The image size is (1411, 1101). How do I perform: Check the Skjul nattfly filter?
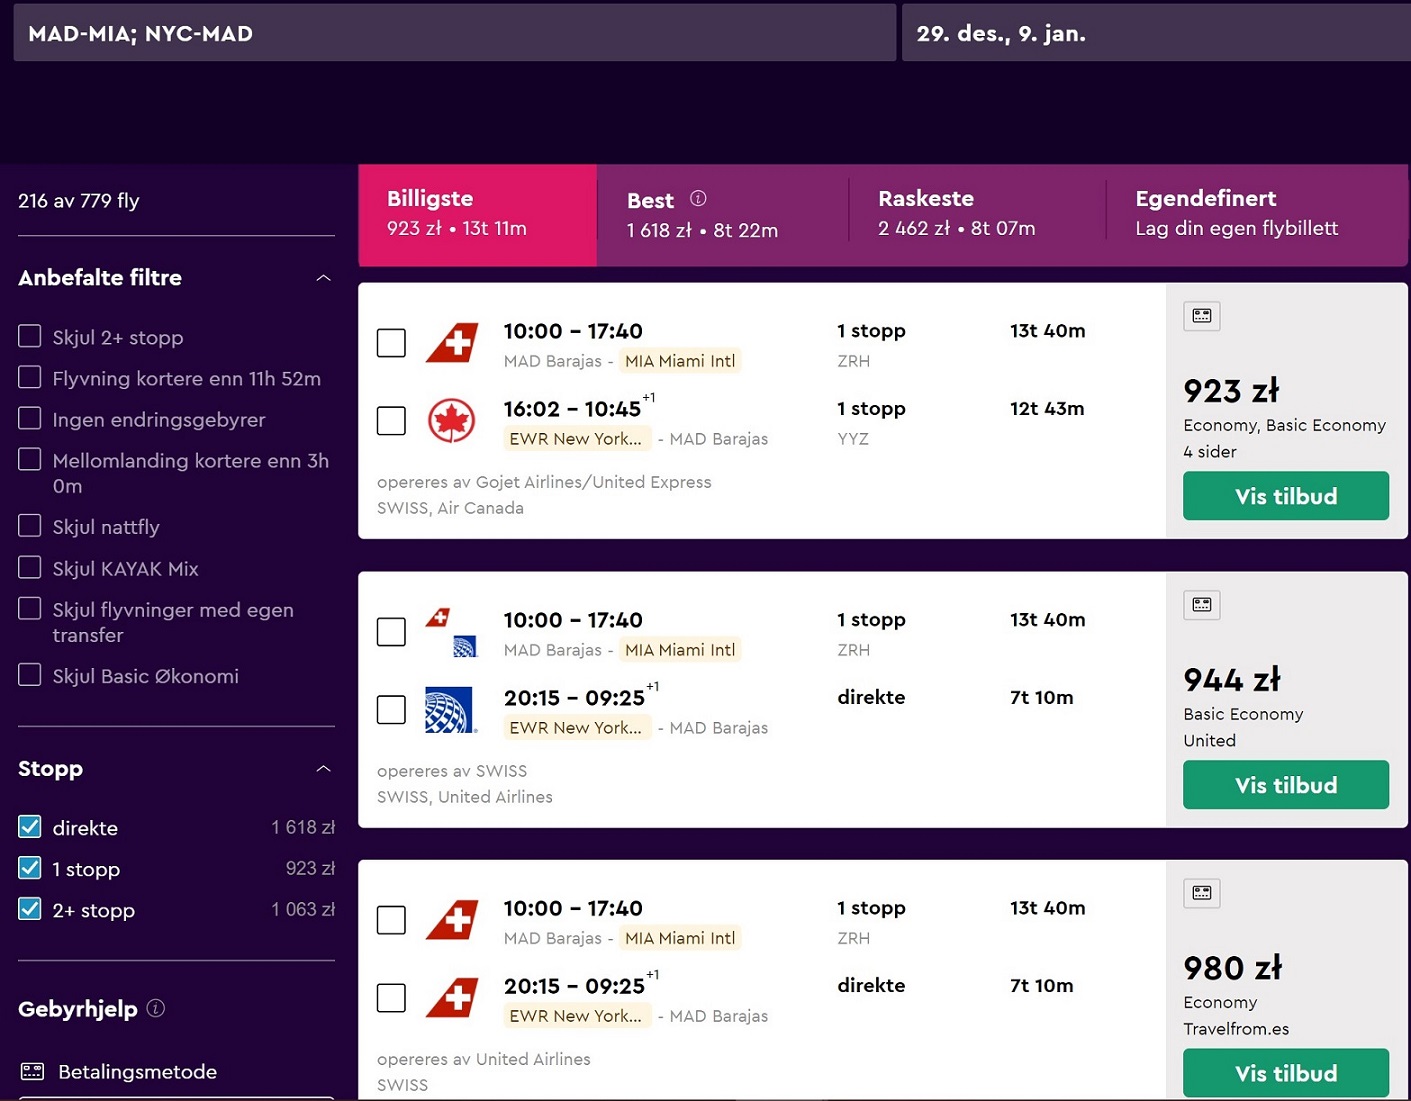[30, 526]
